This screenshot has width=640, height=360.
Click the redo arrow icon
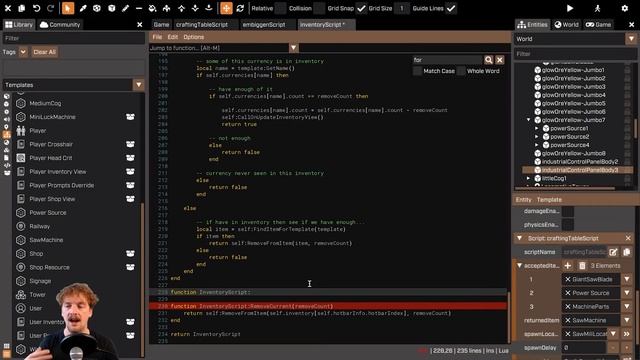point(51,8)
